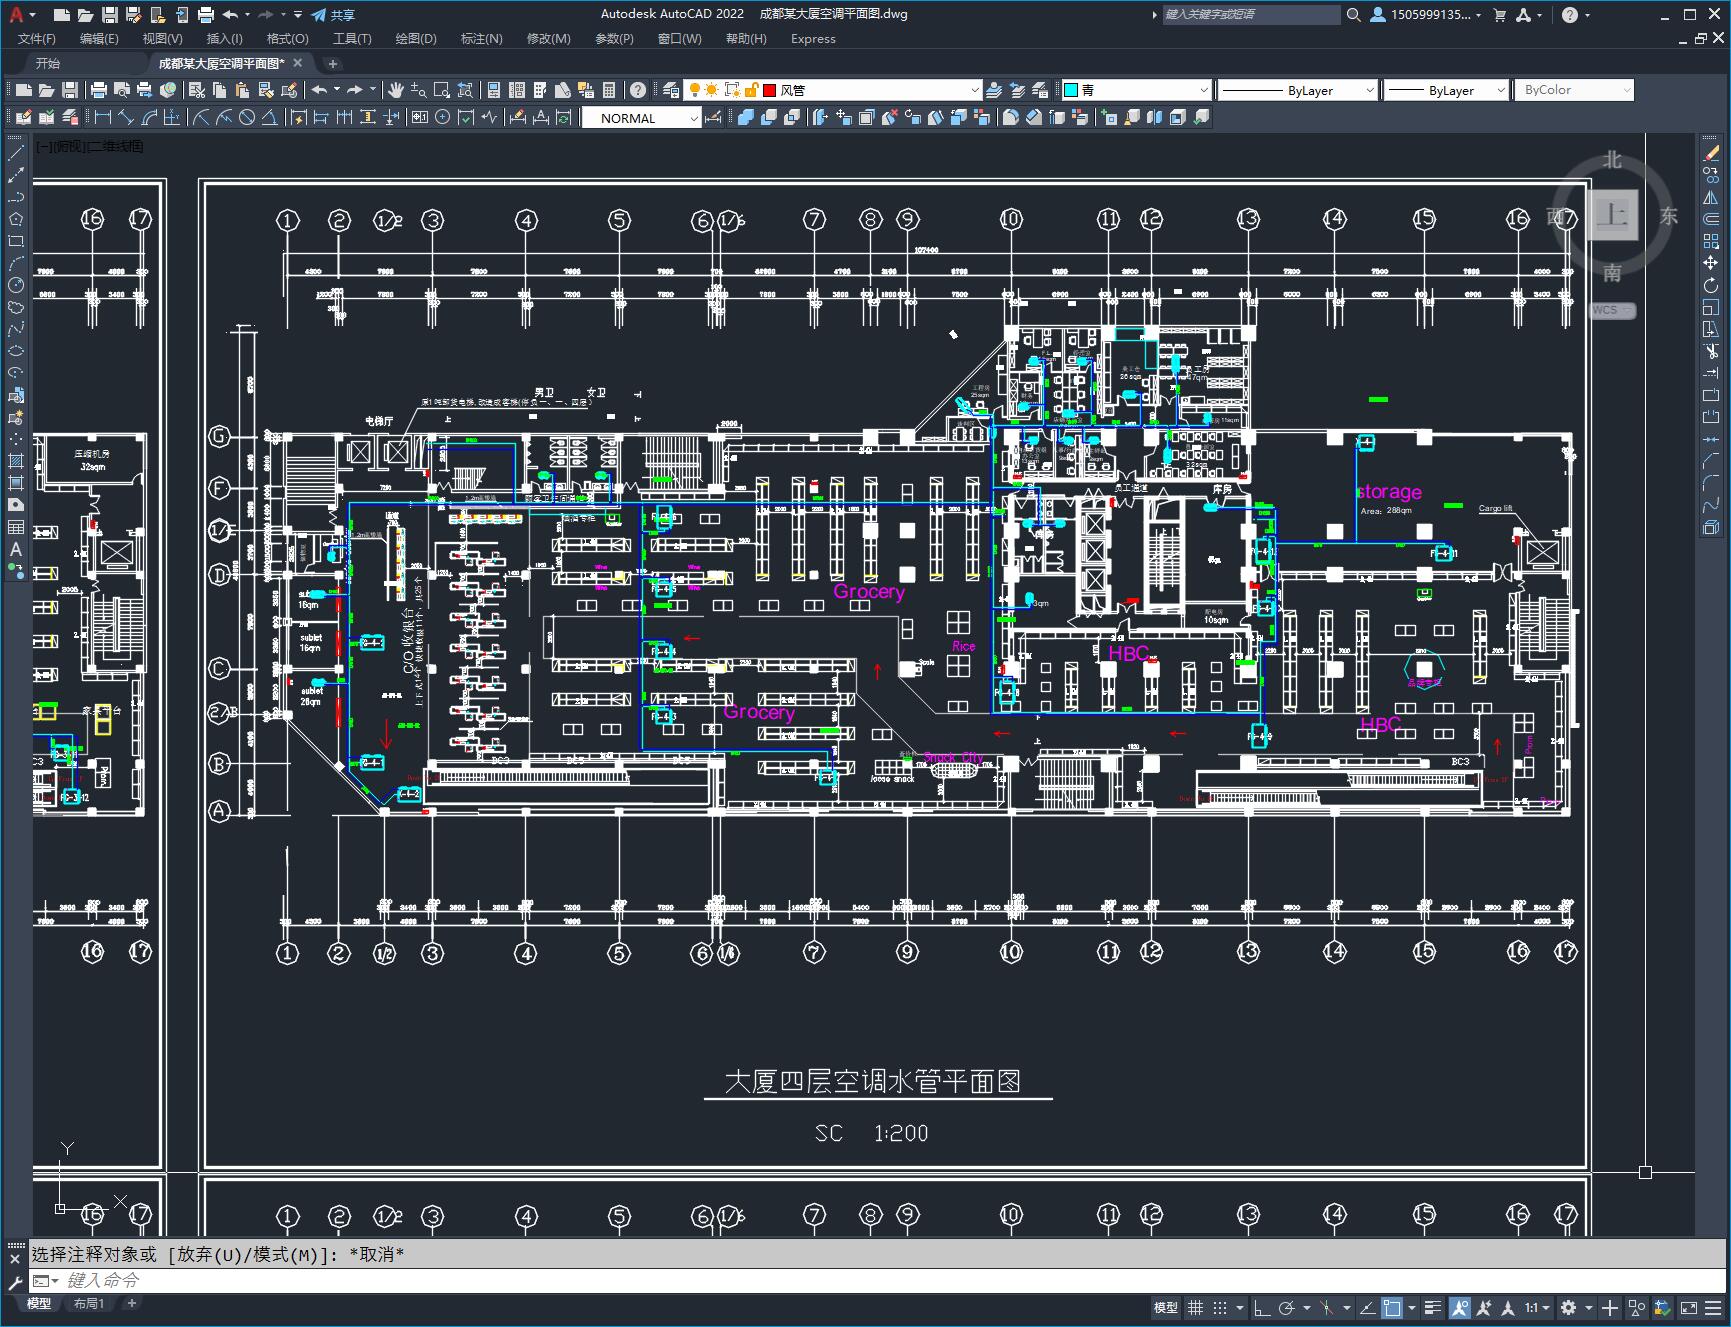Screen dimensions: 1731x1327
Task: Click the Plot (print) icon in quick access toolbar
Action: pyautogui.click(x=205, y=15)
